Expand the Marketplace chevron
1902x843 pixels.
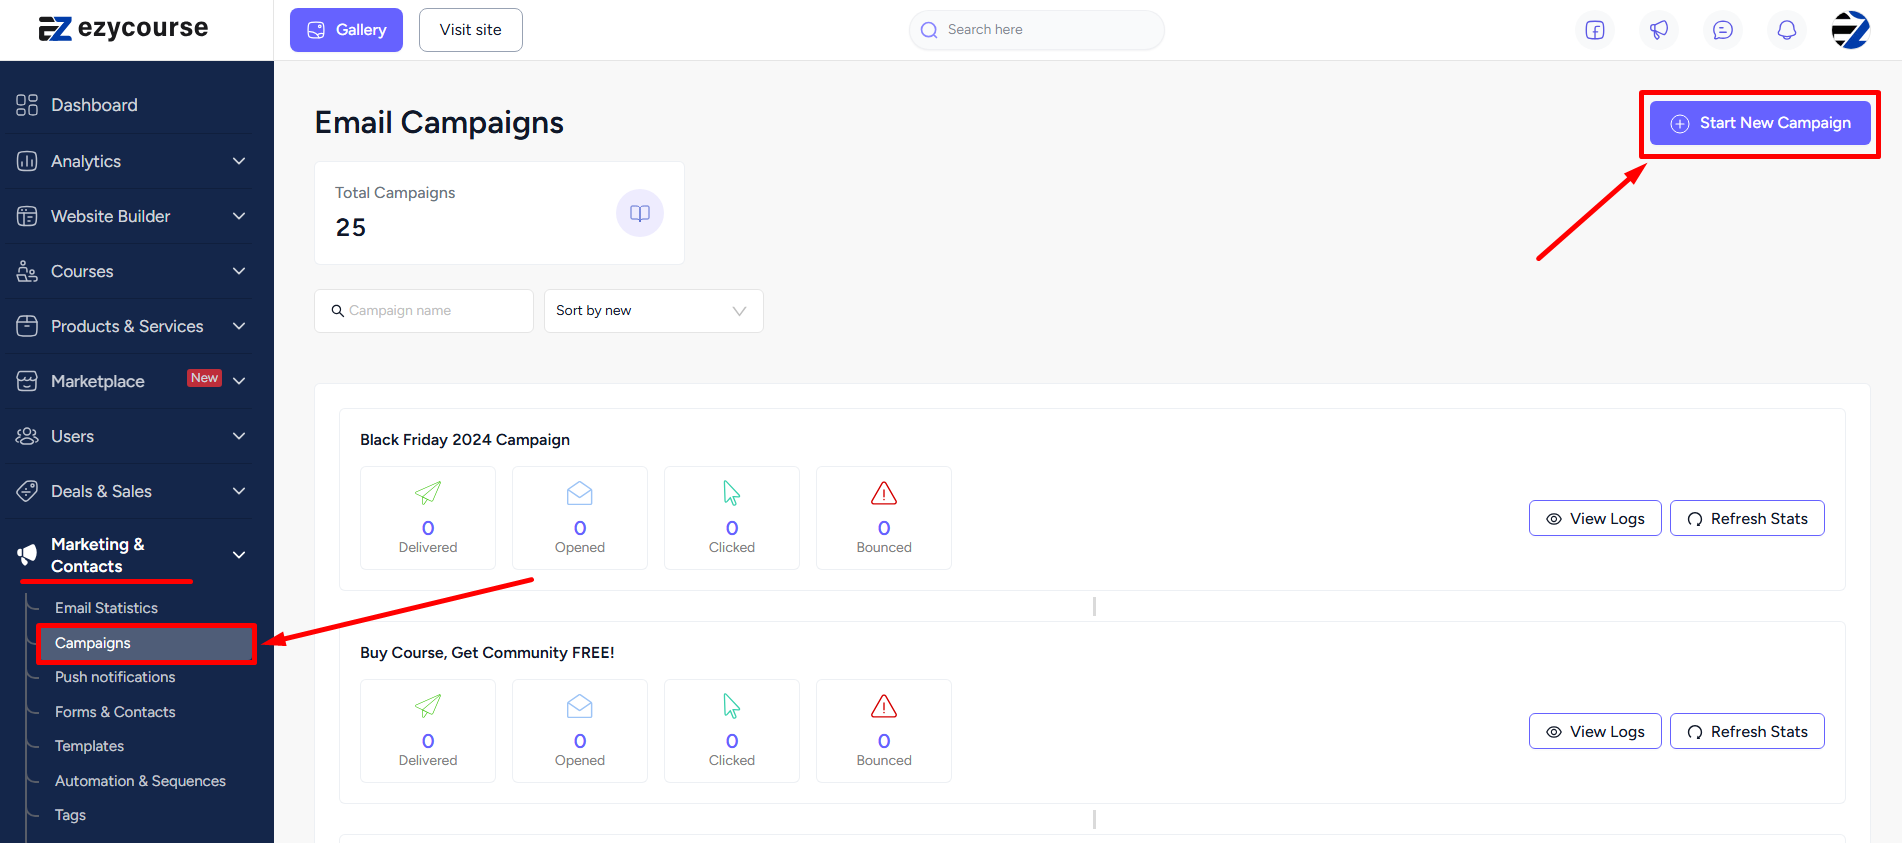[239, 381]
